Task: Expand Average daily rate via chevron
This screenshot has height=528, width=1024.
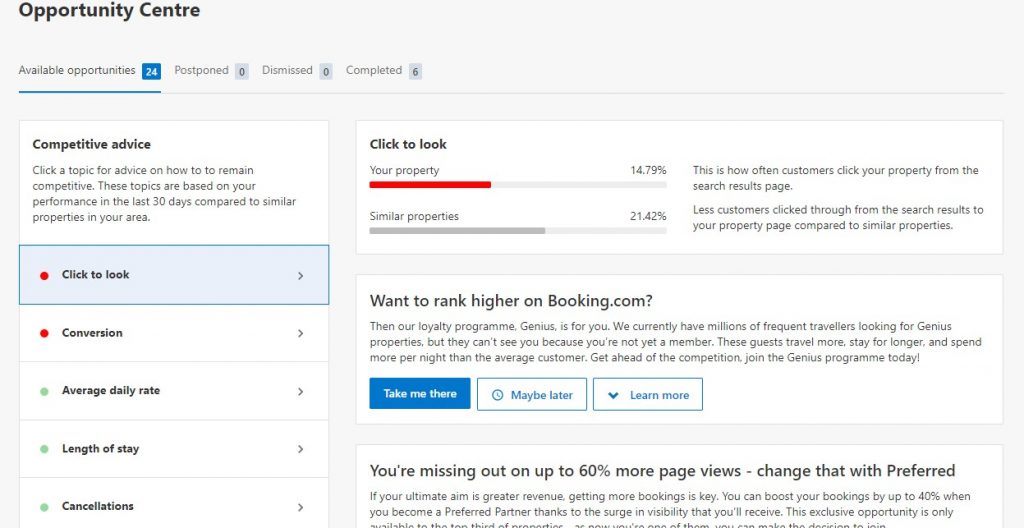Action: pos(300,391)
